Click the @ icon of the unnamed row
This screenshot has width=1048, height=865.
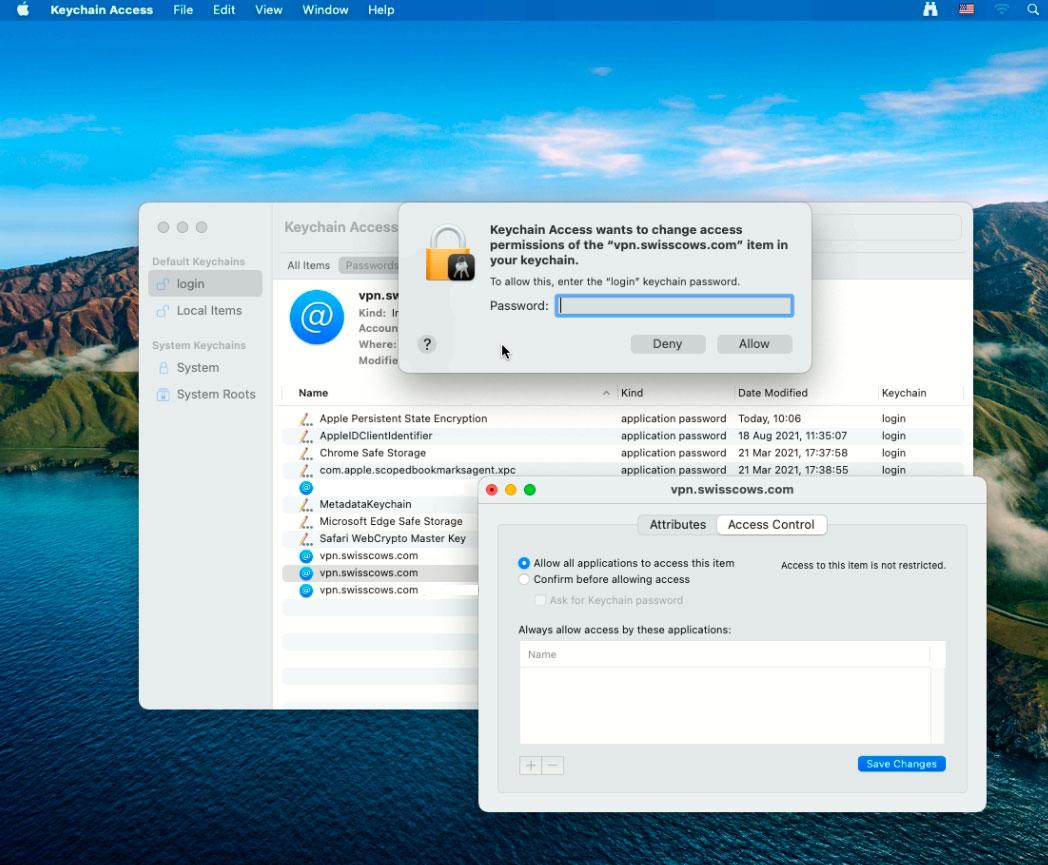coord(306,487)
